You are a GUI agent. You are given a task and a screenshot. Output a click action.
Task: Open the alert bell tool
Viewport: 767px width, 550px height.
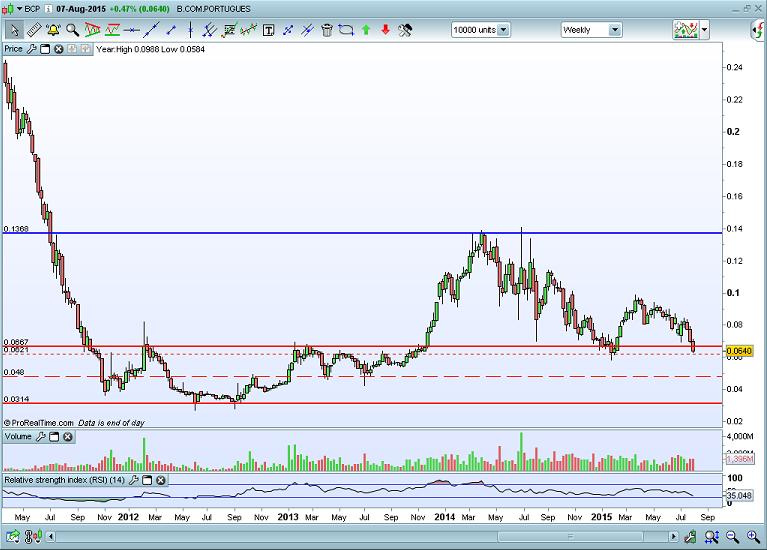click(x=53, y=30)
